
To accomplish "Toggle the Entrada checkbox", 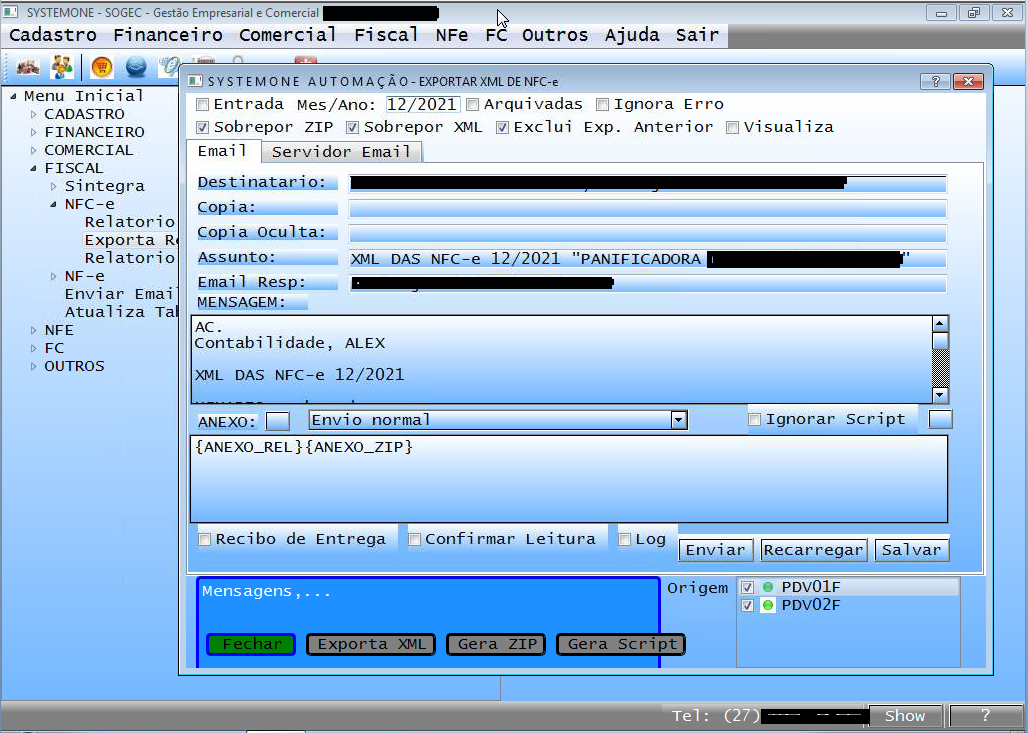I will pyautogui.click(x=203, y=104).
